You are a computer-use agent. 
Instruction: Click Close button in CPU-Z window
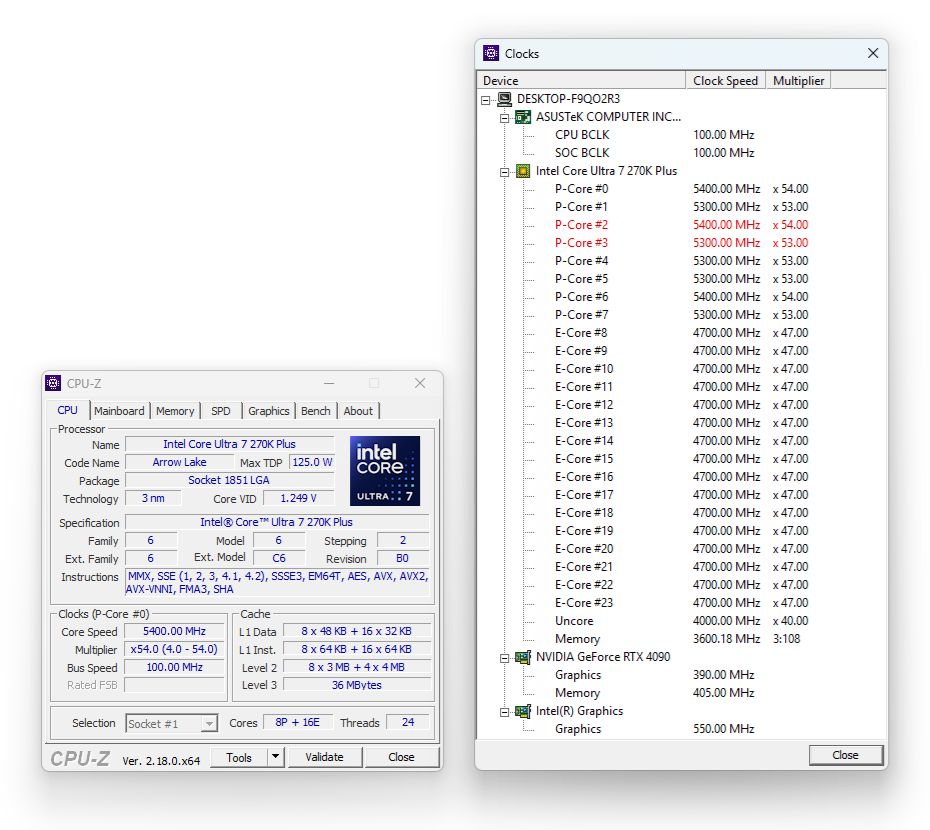pos(402,757)
